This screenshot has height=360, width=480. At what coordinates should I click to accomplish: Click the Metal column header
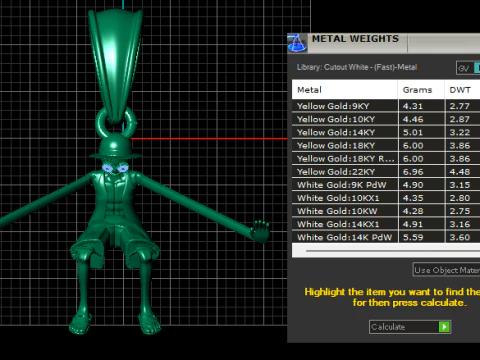tap(345, 90)
